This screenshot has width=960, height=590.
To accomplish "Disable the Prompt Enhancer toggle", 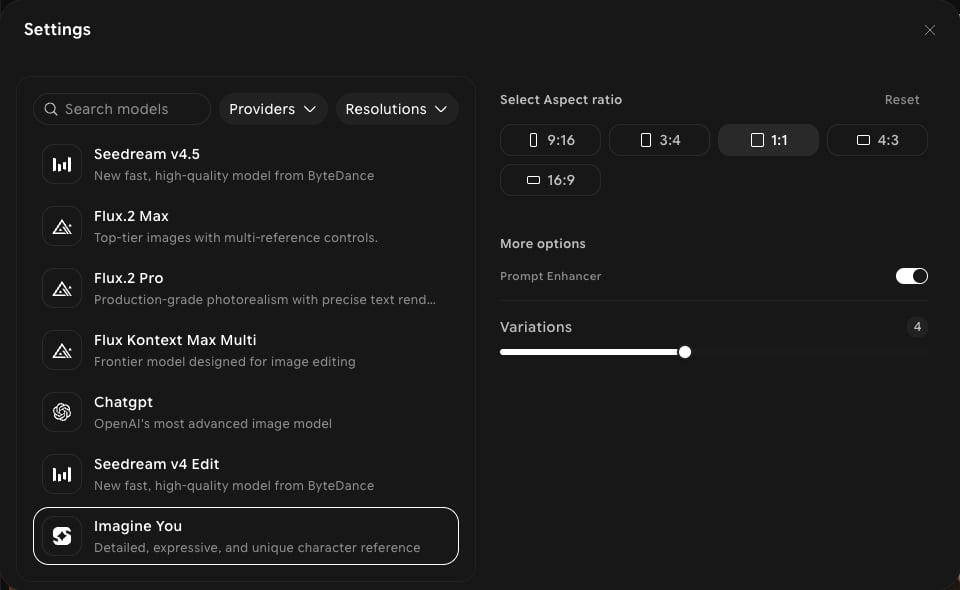I will click(912, 276).
